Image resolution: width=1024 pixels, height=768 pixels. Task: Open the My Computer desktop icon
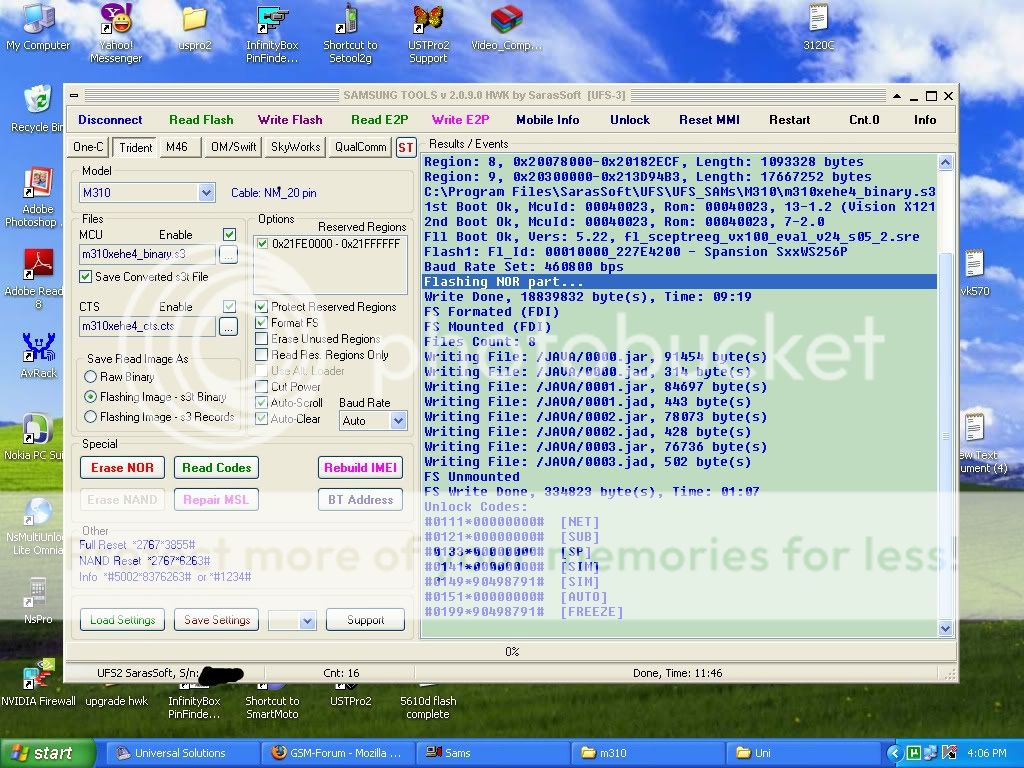point(38,27)
